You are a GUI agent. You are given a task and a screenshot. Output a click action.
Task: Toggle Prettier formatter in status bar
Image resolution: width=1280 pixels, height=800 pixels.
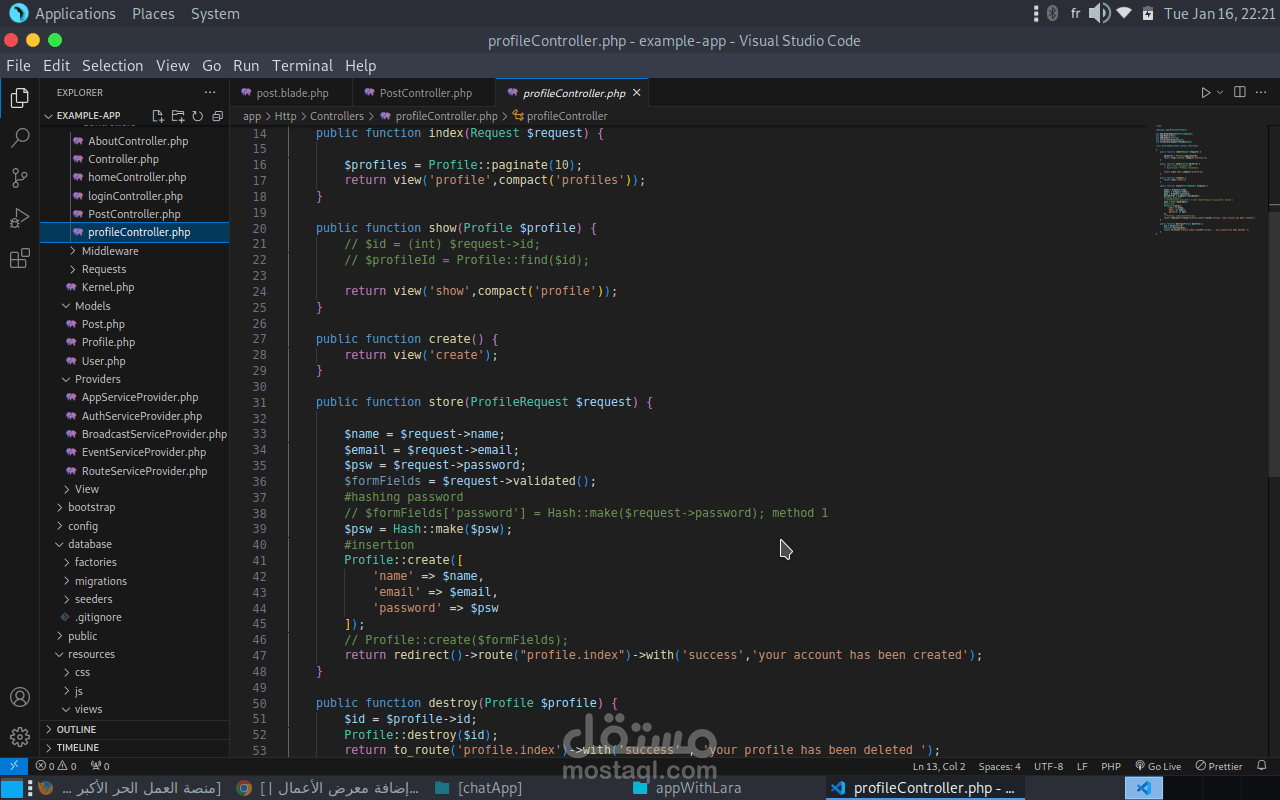click(1219, 766)
